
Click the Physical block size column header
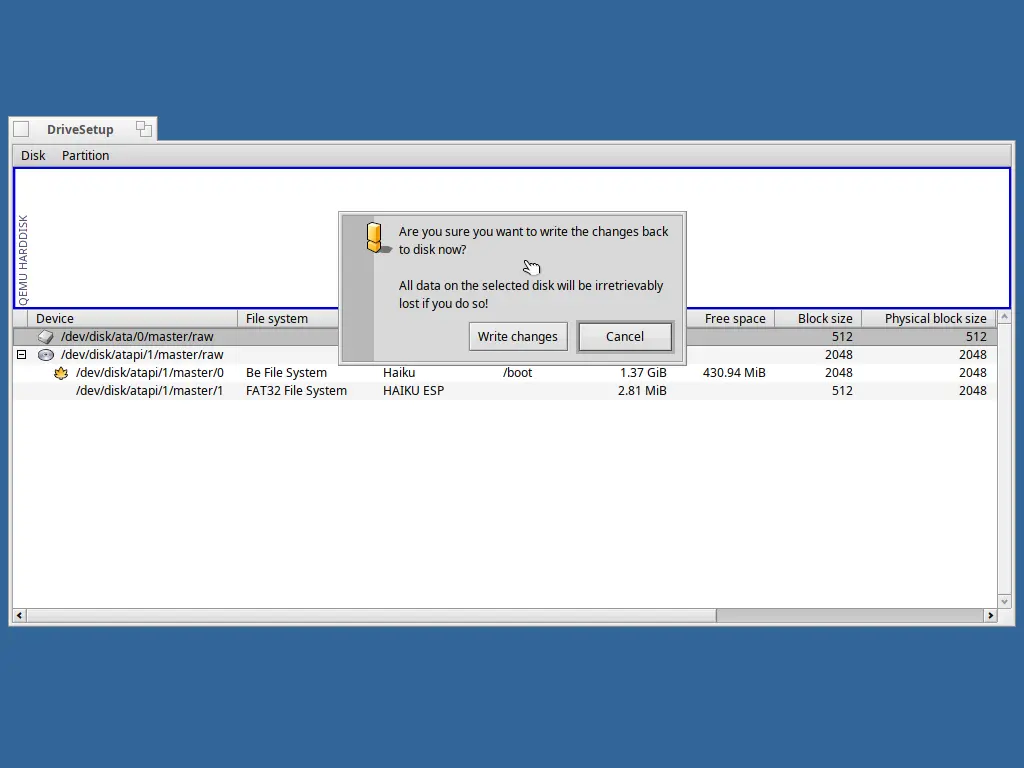point(929,319)
